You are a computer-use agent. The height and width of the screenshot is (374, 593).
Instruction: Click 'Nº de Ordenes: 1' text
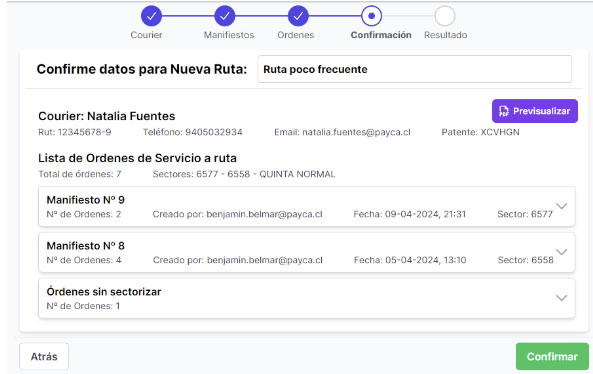(83, 306)
